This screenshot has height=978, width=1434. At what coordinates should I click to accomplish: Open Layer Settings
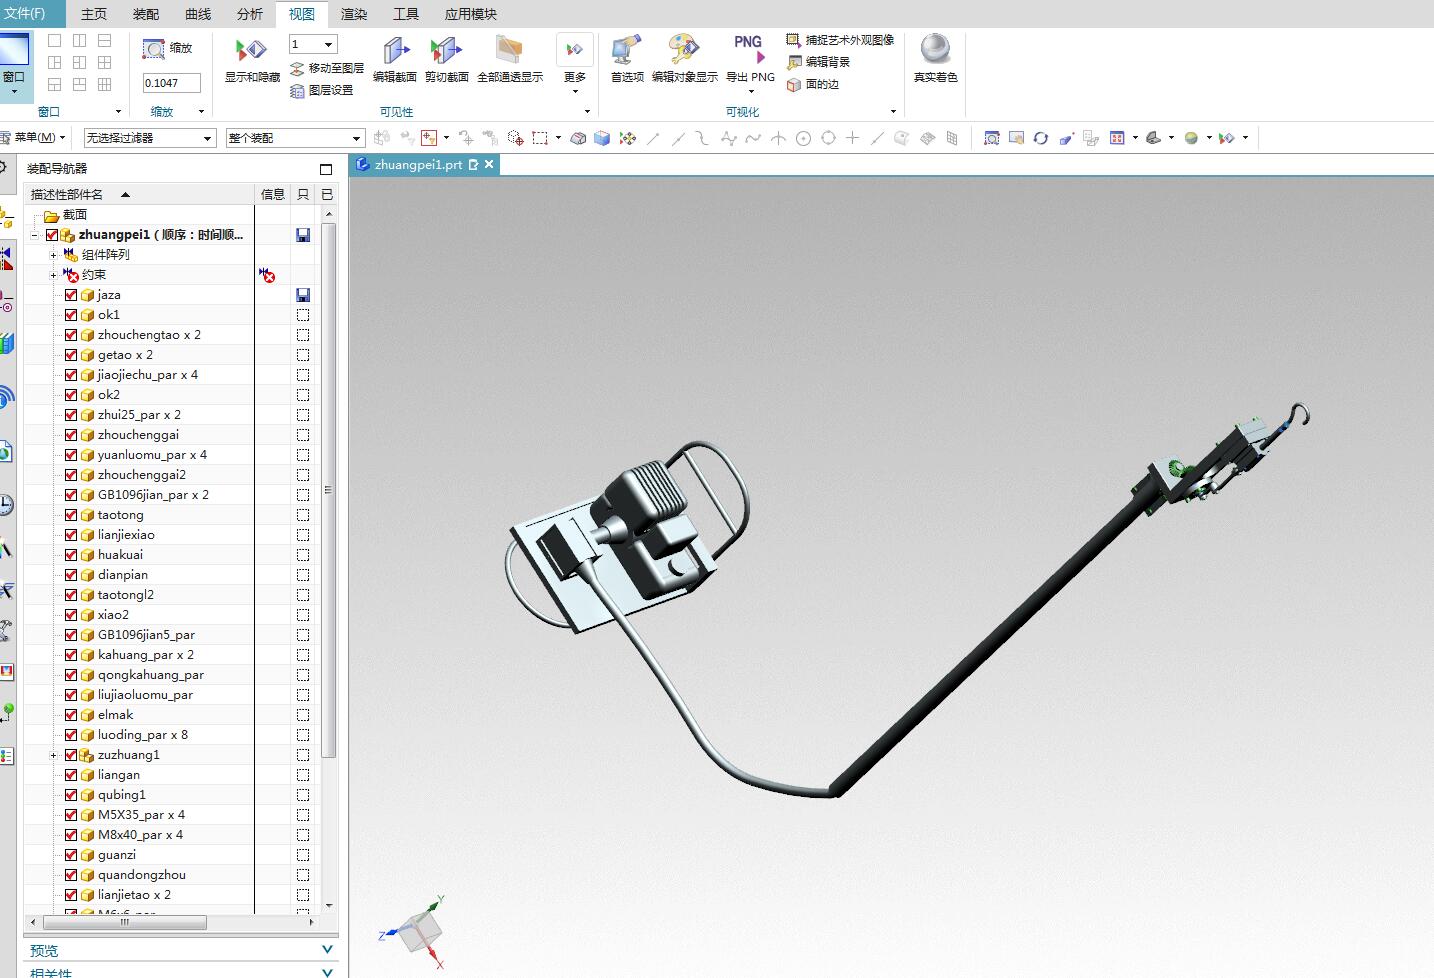coord(322,90)
